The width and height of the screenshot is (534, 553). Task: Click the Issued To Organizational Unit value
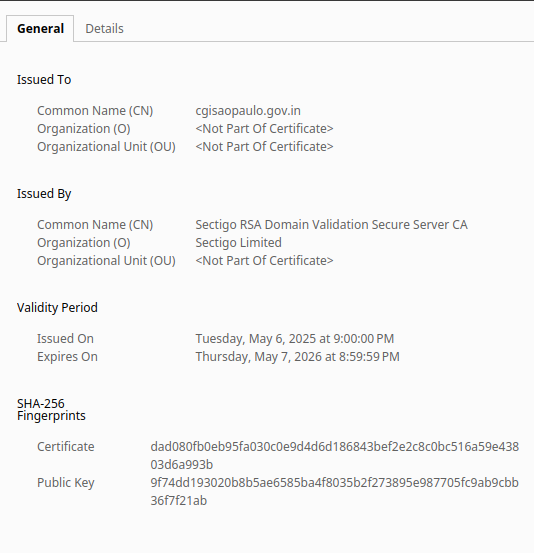point(264,147)
